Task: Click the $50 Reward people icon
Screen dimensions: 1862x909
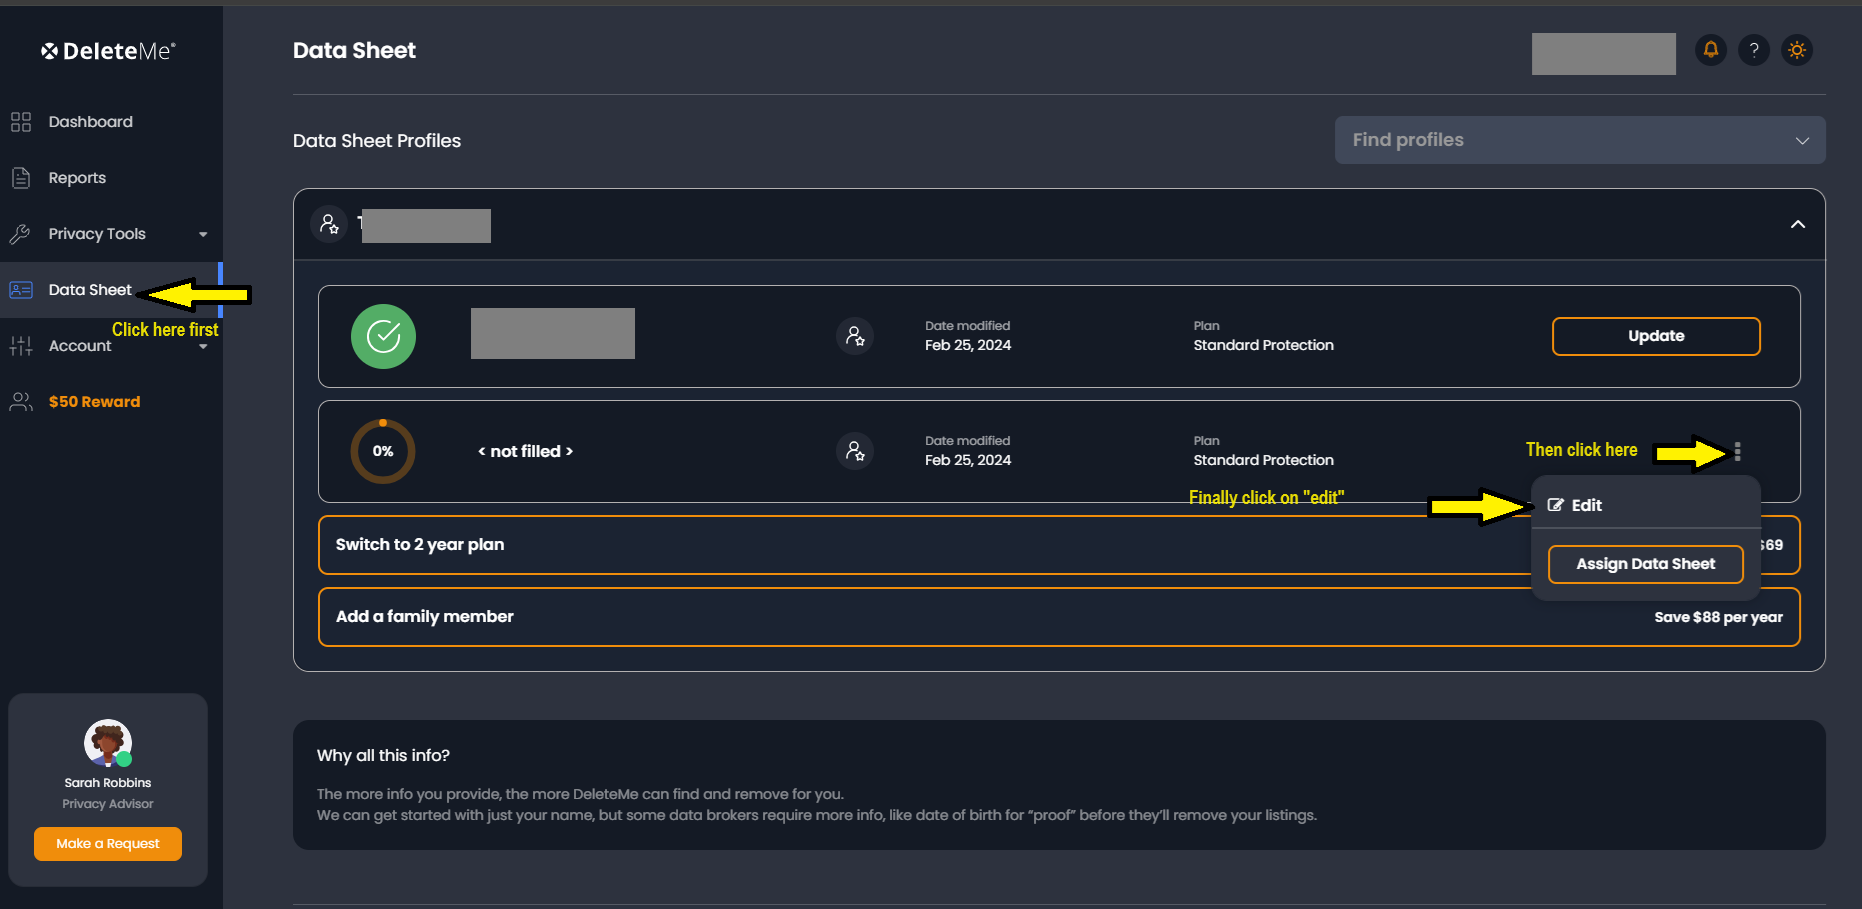Action: click(21, 402)
